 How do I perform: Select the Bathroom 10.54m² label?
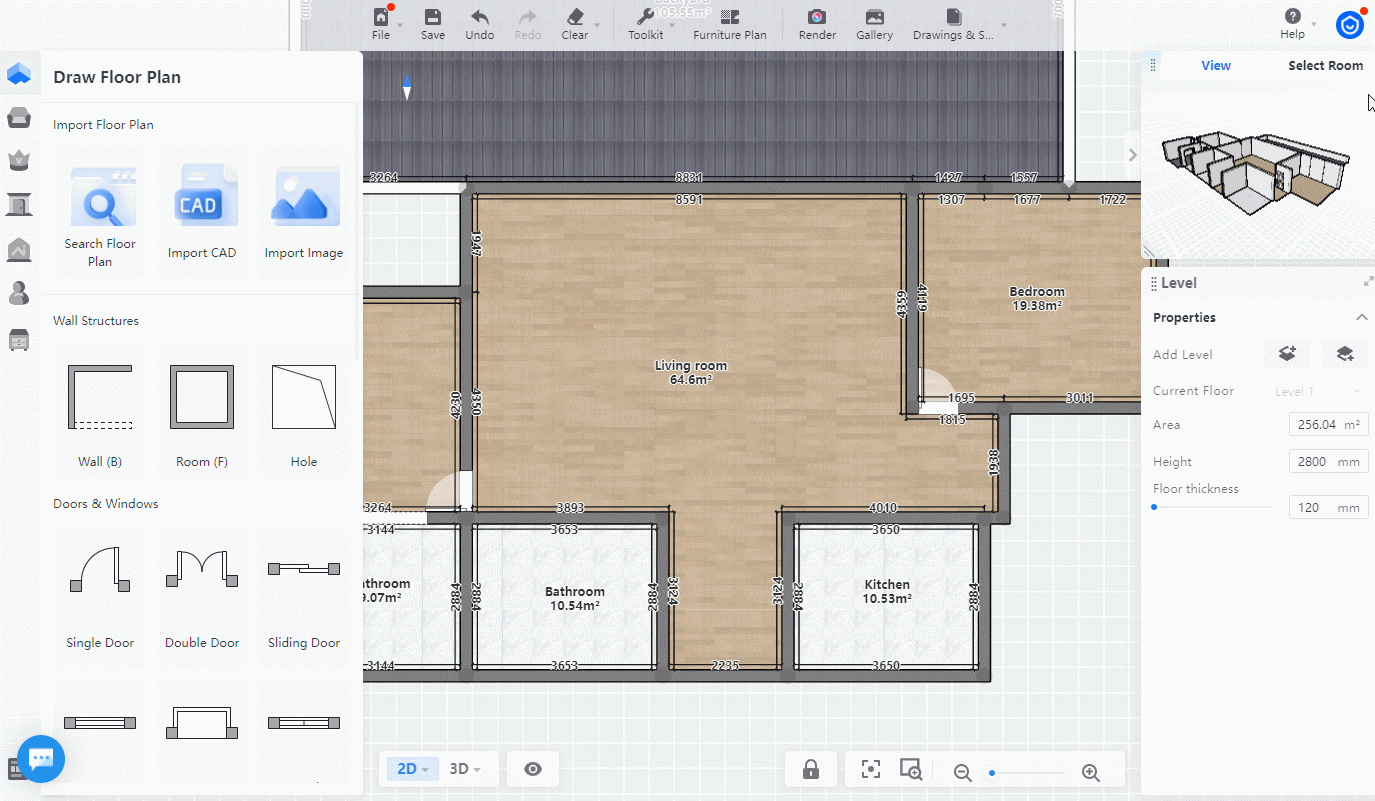point(575,598)
